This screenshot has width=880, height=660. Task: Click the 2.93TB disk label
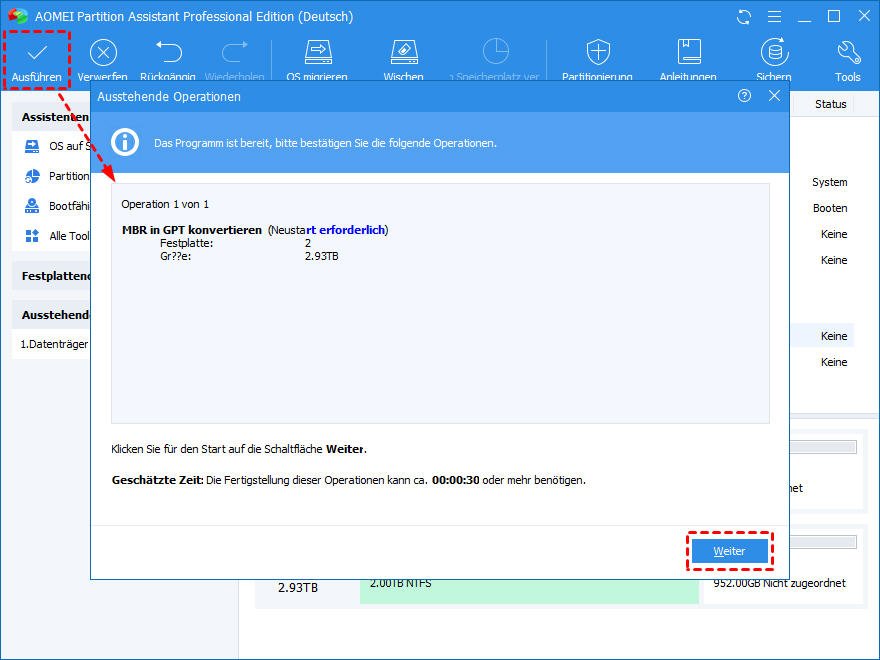click(298, 588)
